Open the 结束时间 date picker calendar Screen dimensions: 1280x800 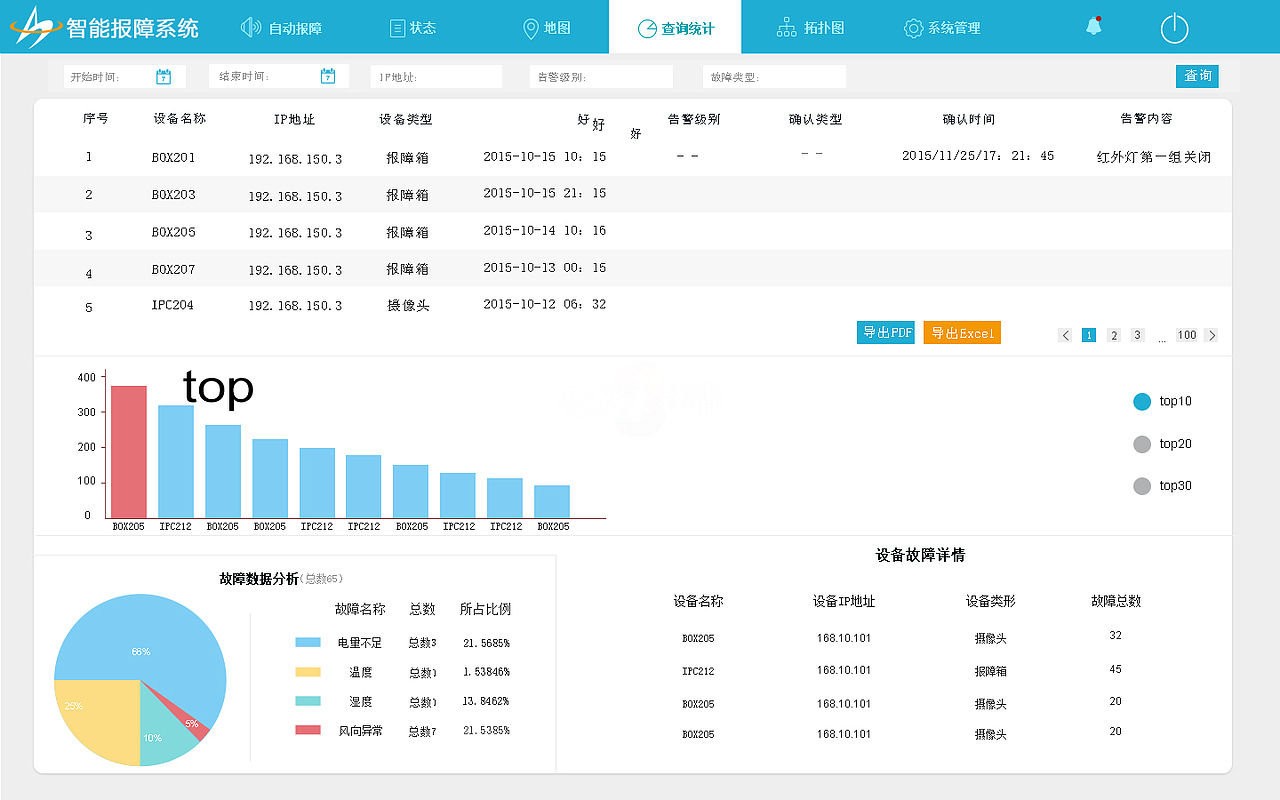coord(327,75)
